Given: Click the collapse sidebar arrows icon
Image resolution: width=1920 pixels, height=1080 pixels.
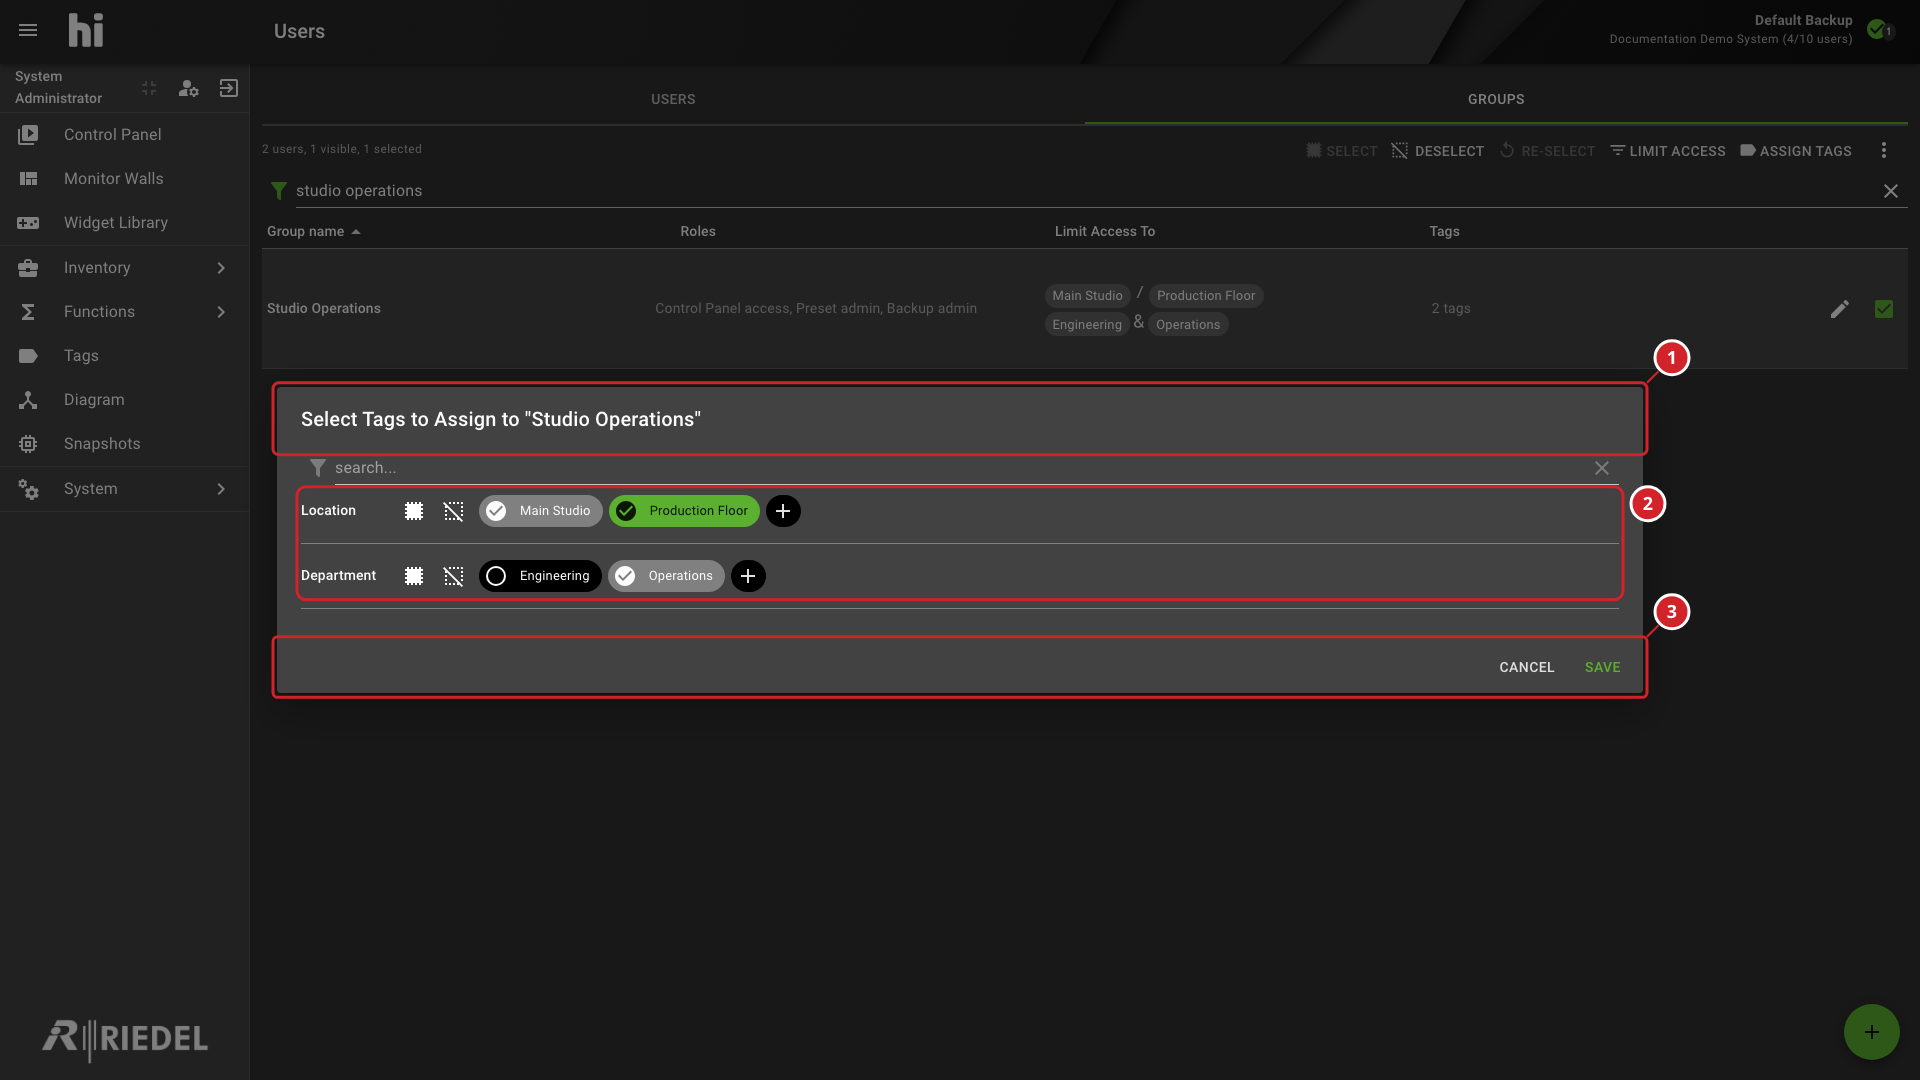Looking at the screenshot, I should [x=149, y=88].
